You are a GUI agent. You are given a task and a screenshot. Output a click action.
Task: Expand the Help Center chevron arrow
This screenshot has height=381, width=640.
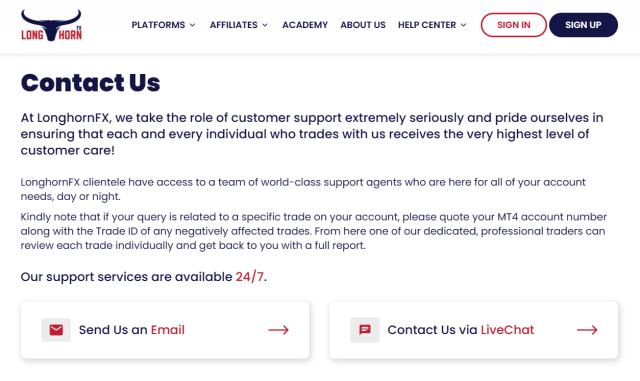click(464, 25)
